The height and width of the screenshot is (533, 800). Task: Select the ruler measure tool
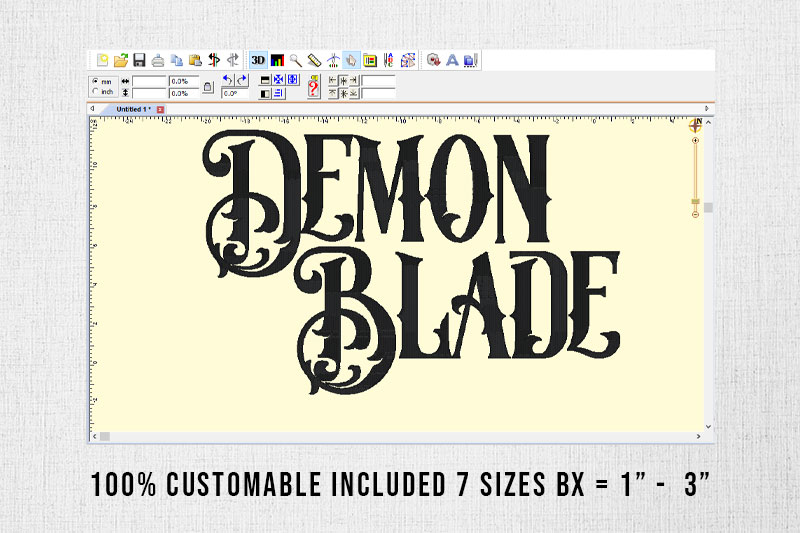[314, 60]
